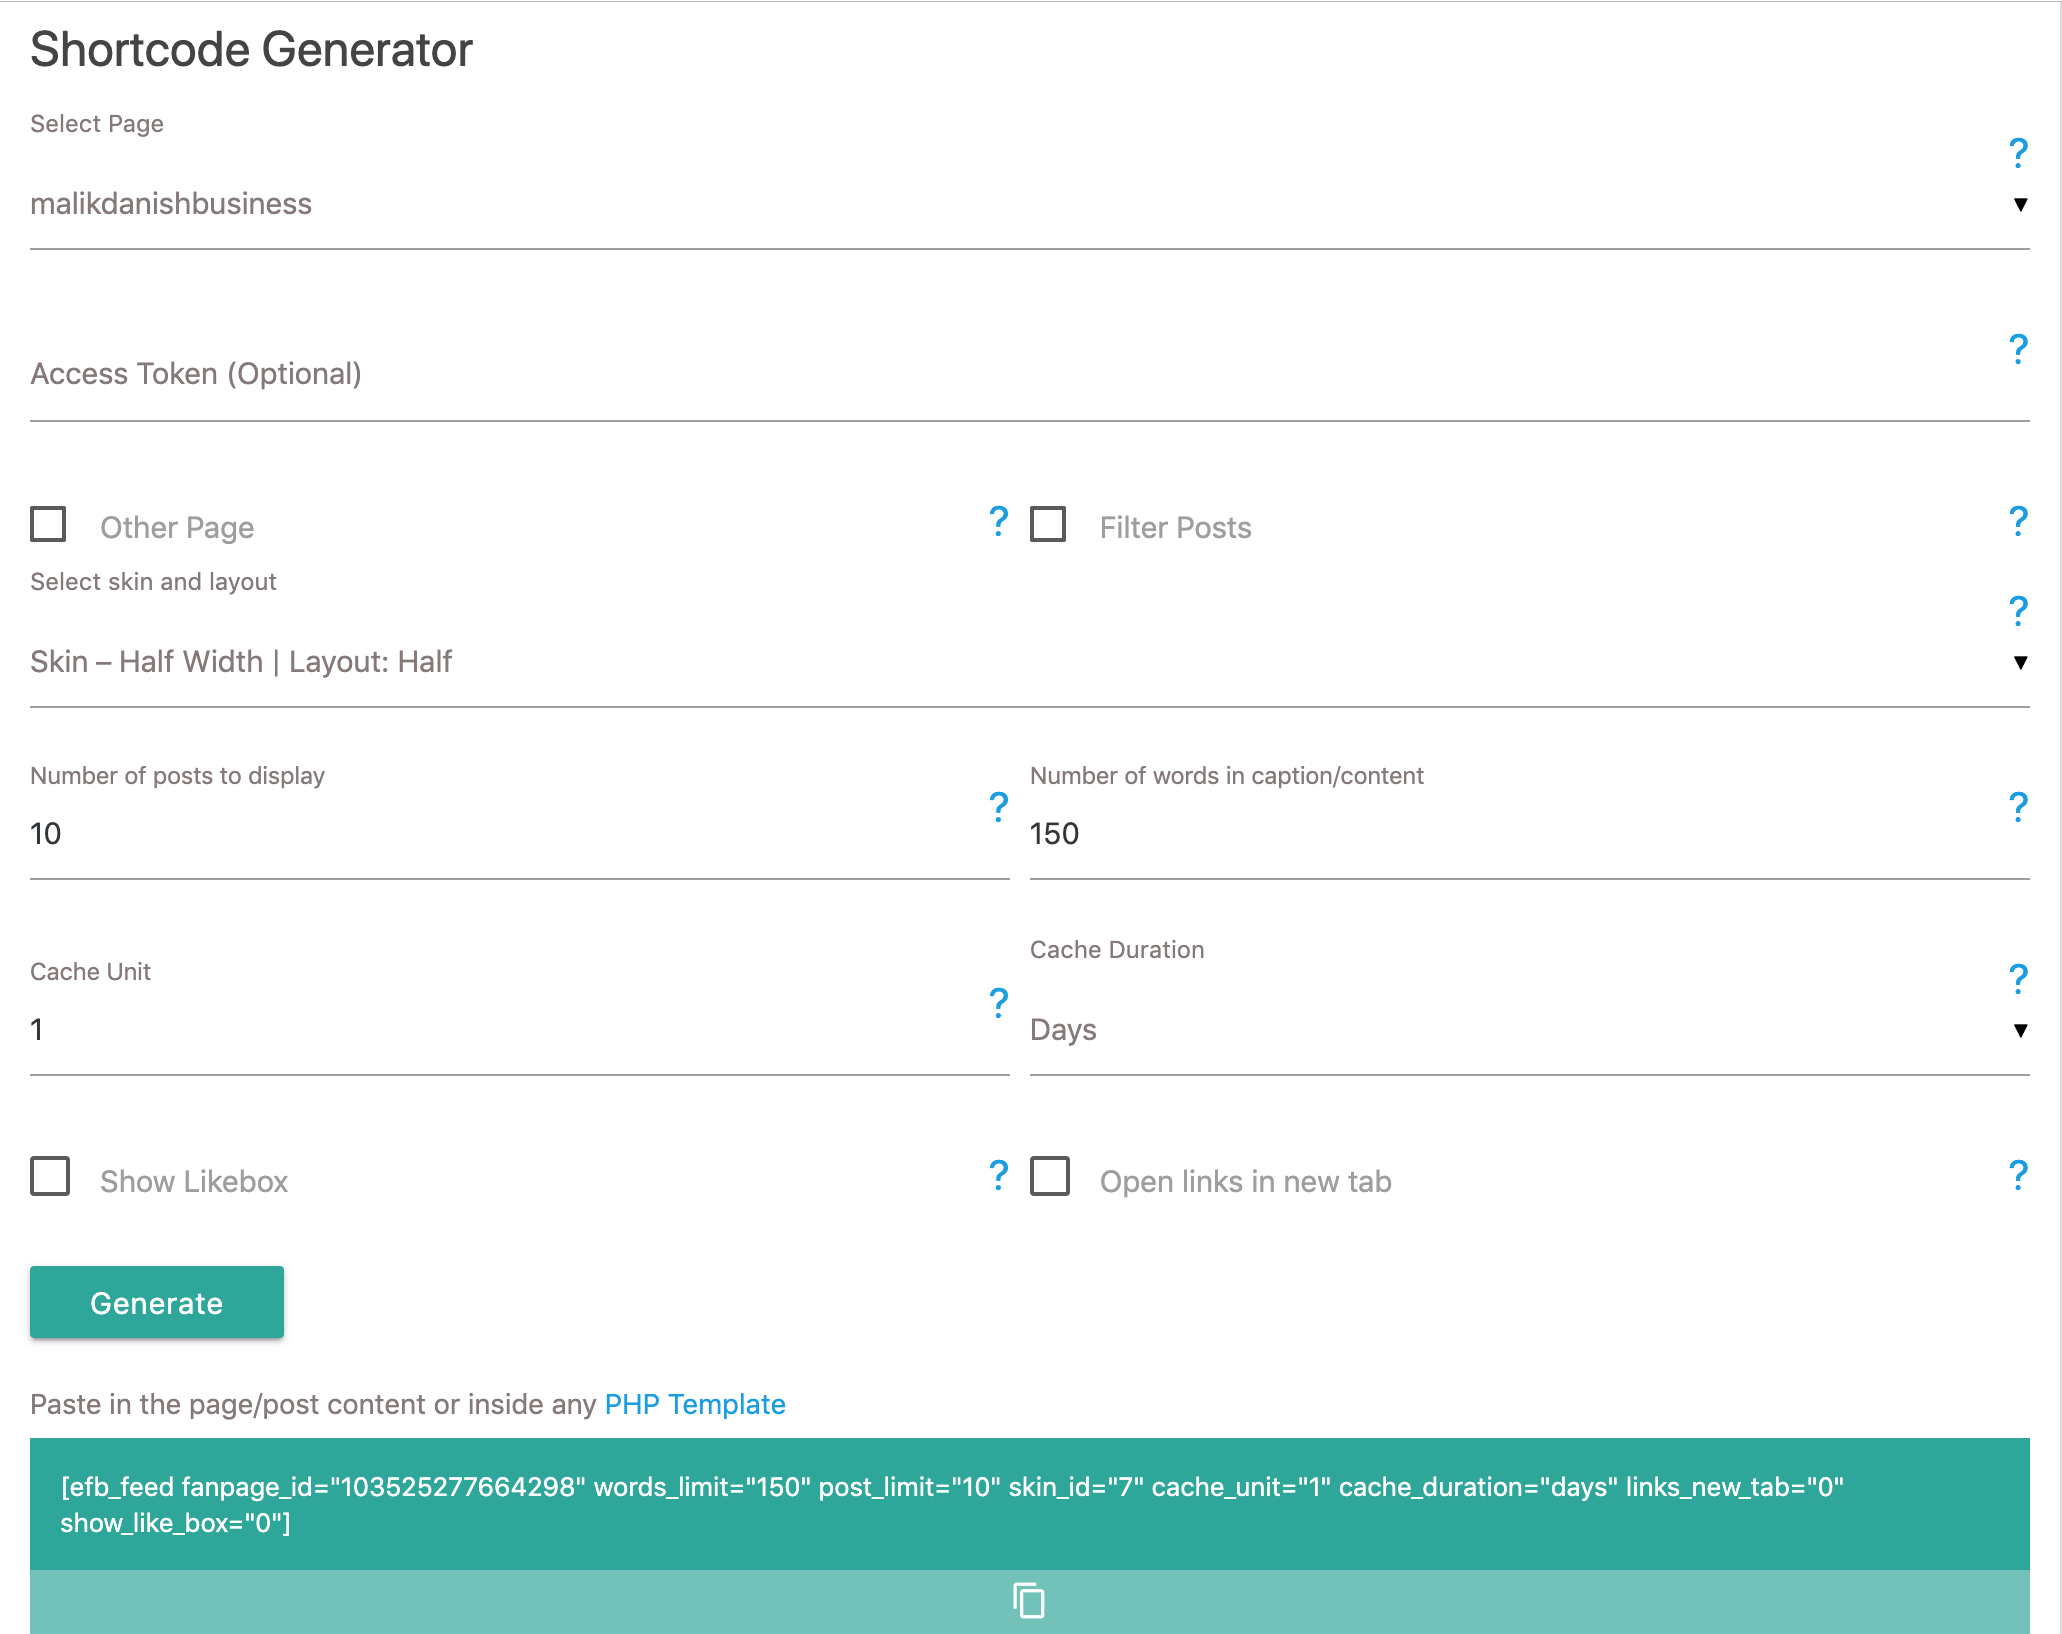Enable the Other Page checkbox
This screenshot has height=1634, width=2062.
click(48, 524)
